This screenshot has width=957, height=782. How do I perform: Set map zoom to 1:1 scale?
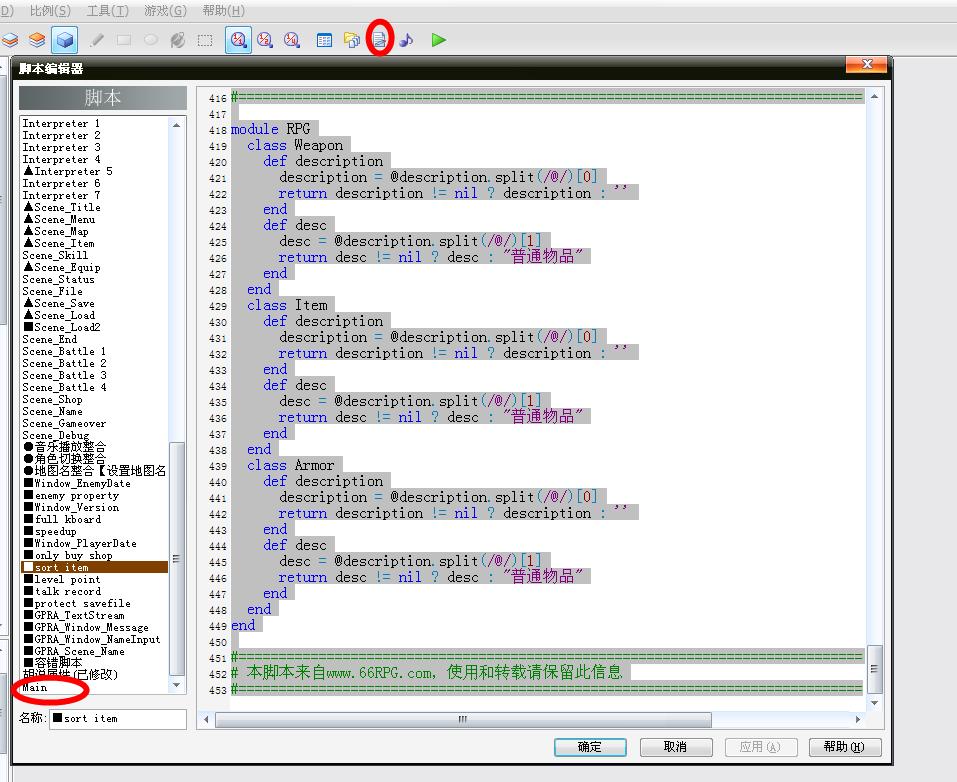click(x=238, y=40)
